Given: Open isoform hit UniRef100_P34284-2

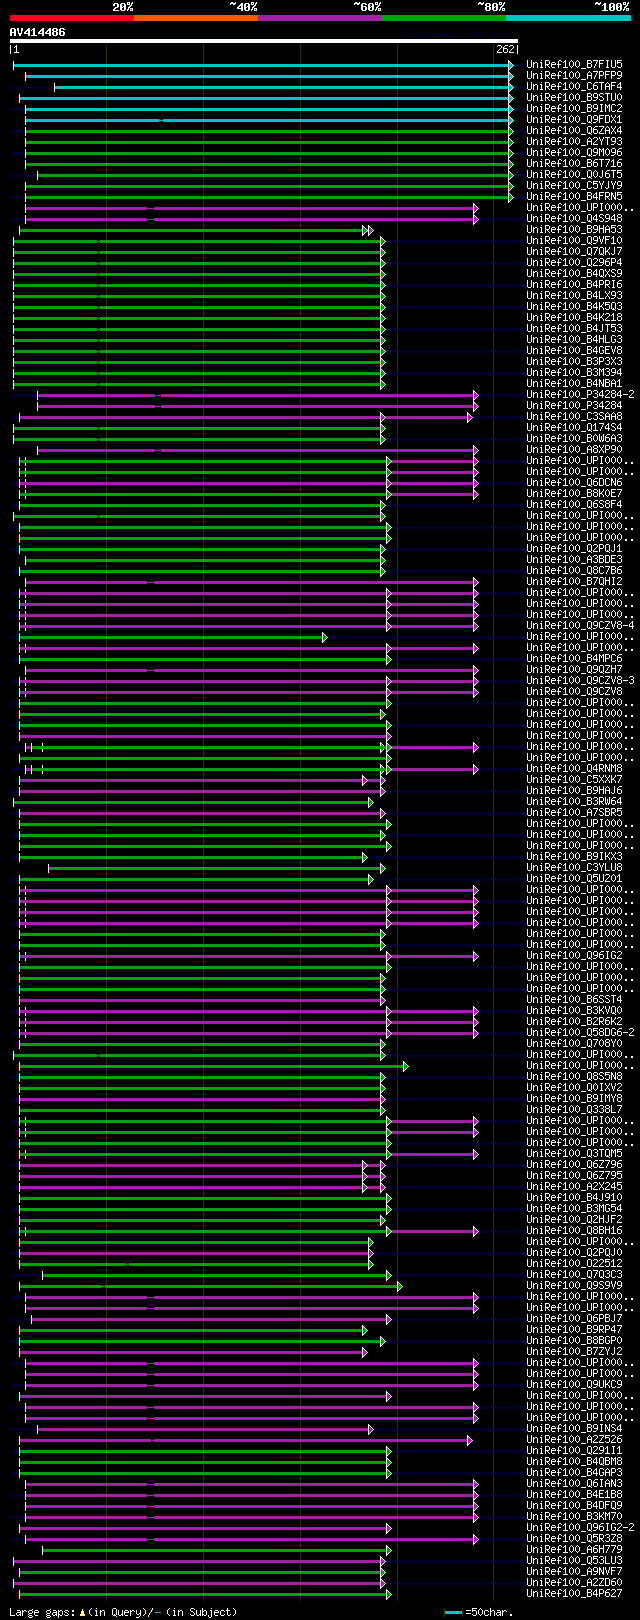Looking at the screenshot, I should point(580,394).
